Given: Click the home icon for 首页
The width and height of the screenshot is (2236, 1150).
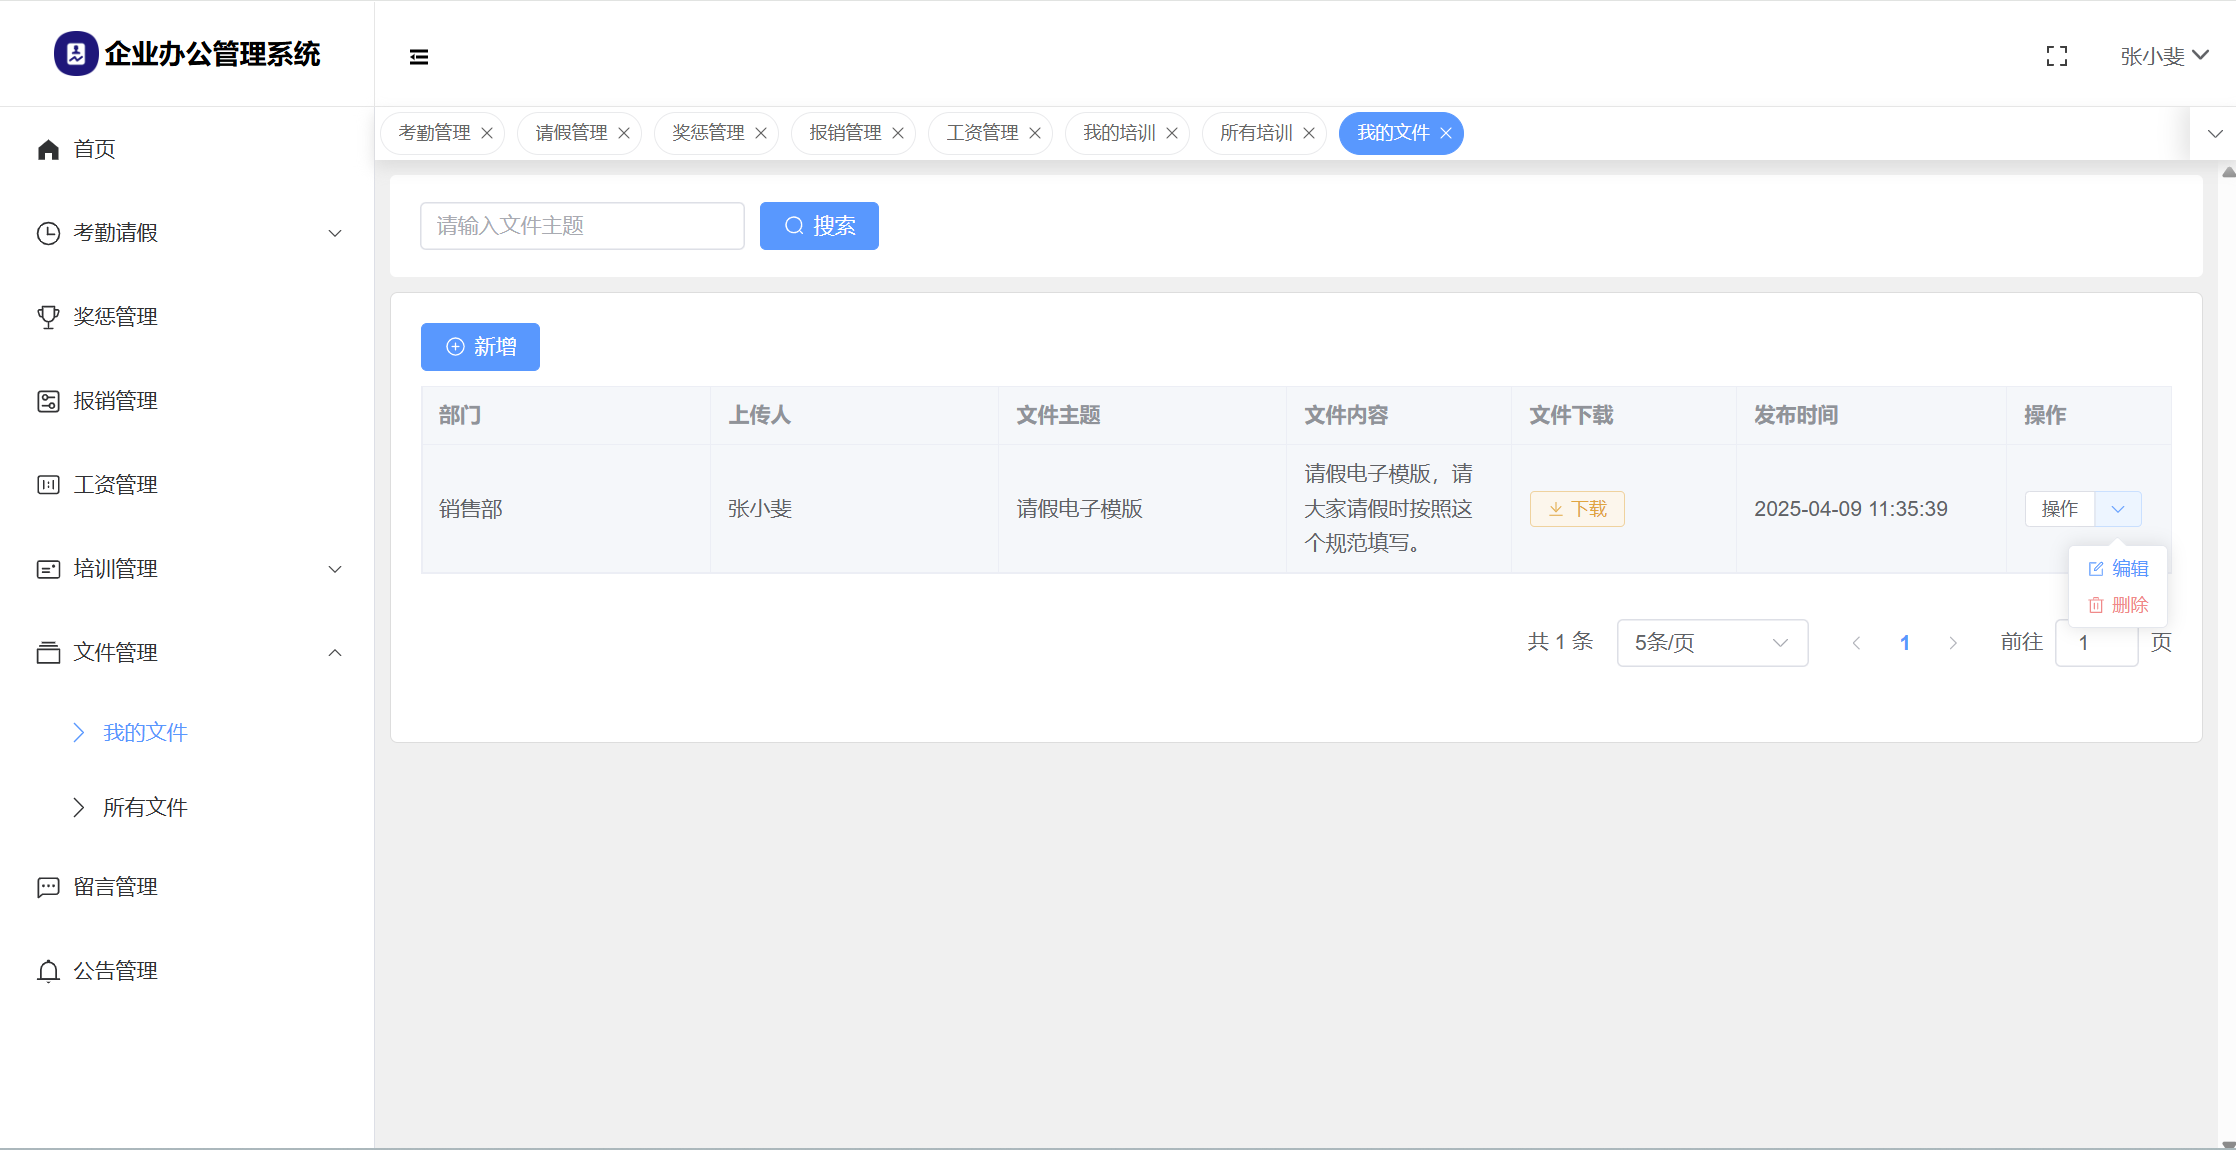Looking at the screenshot, I should pos(48,150).
